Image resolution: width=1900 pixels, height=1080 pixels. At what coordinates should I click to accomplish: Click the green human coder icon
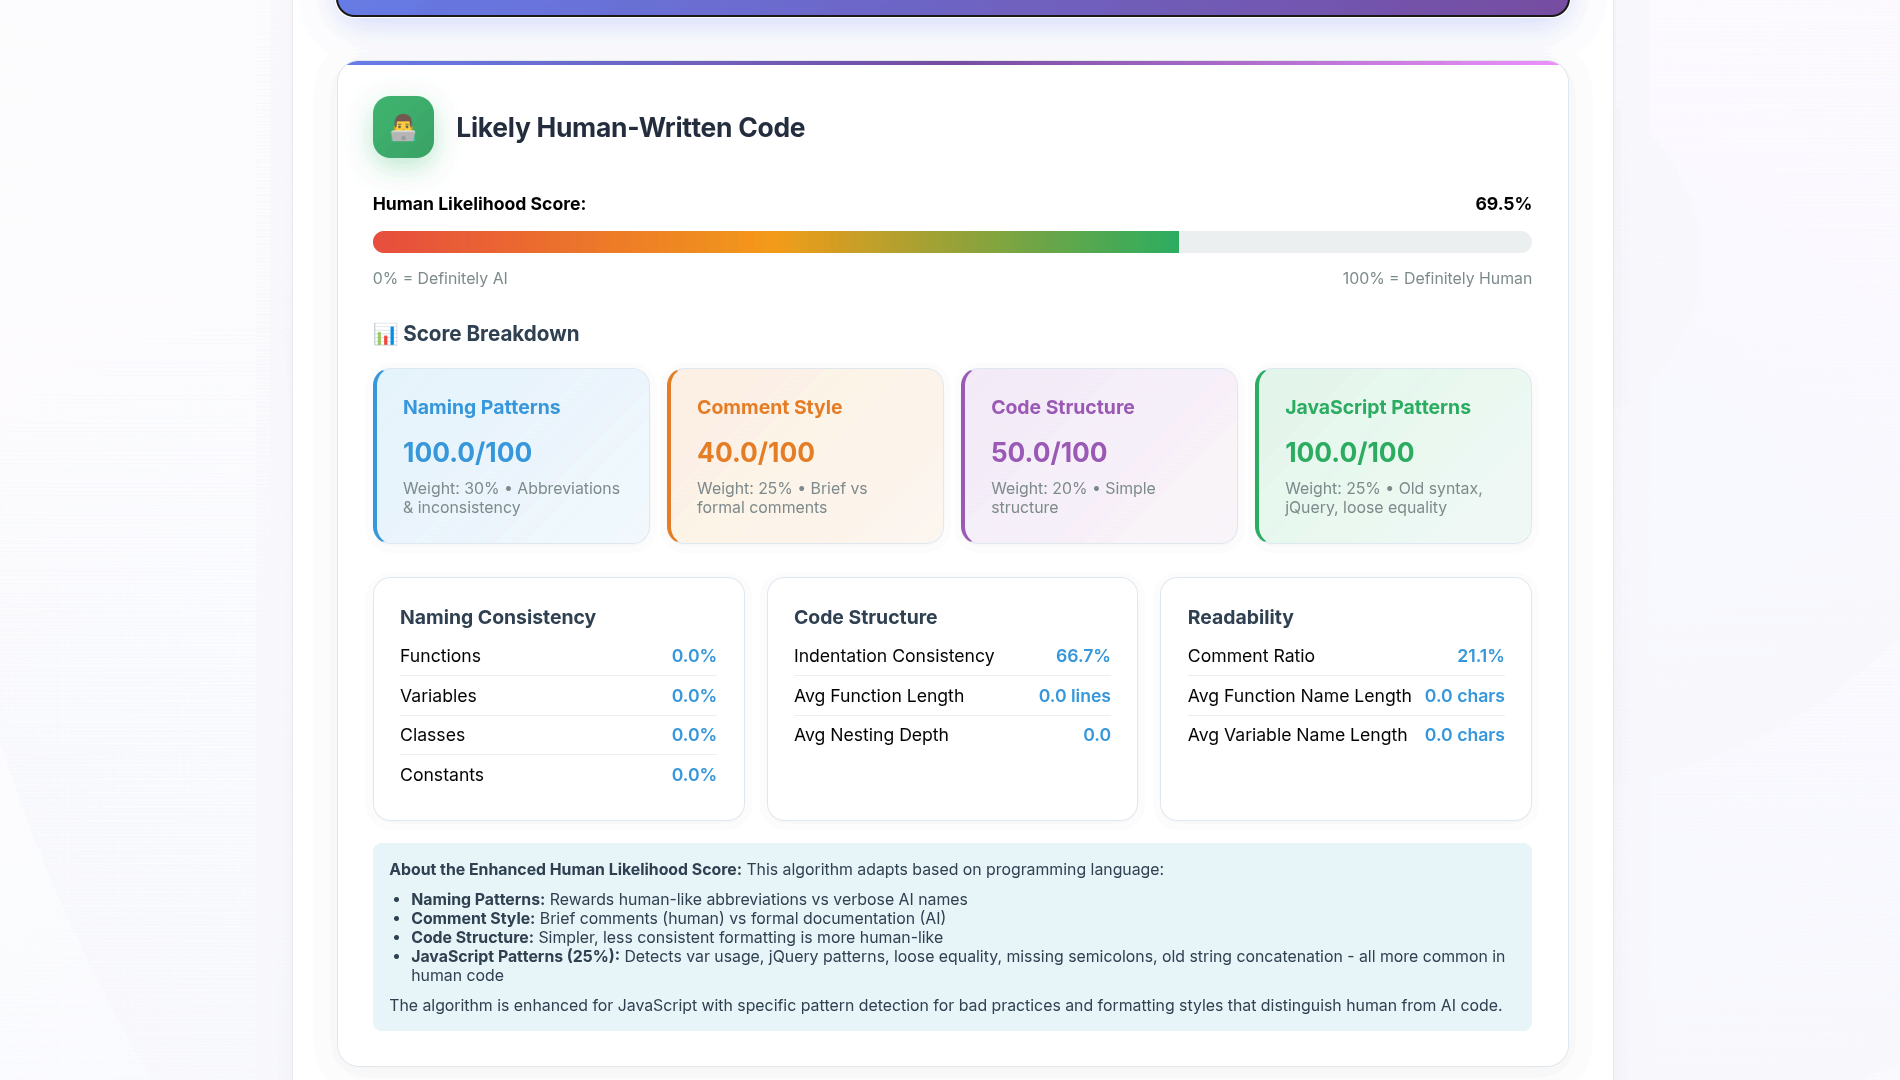[403, 127]
